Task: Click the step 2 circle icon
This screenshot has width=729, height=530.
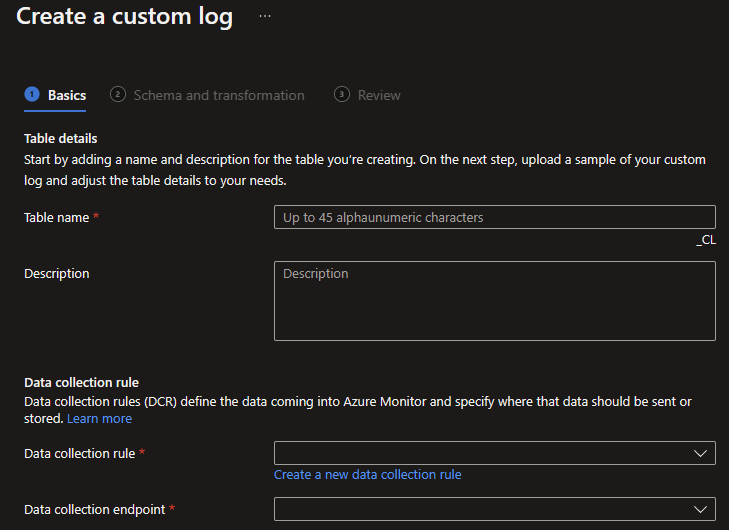Action: (x=118, y=94)
